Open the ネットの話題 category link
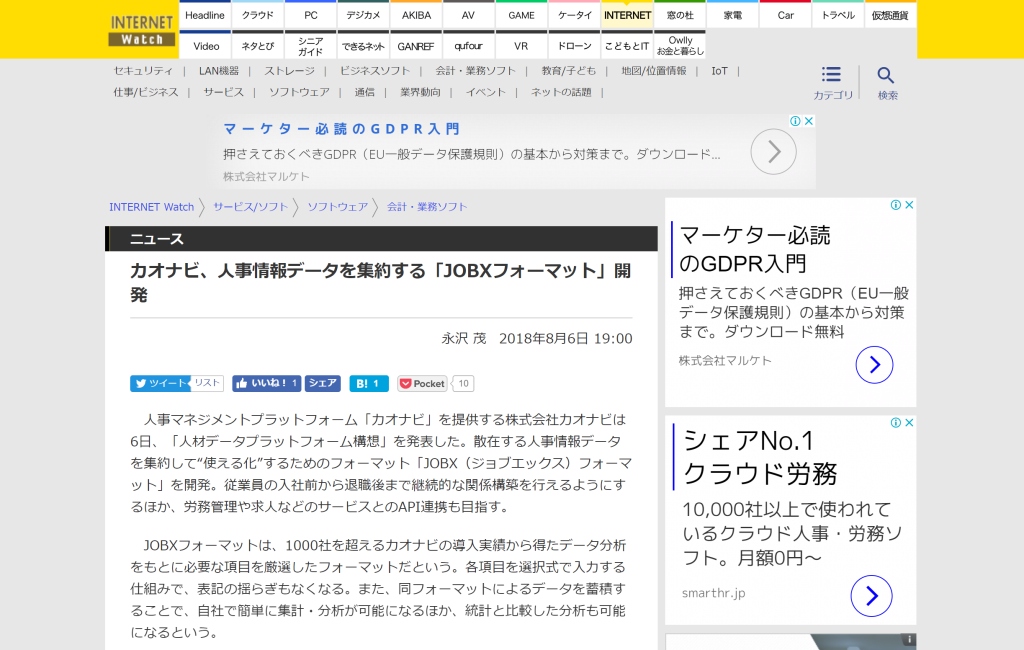 [x=561, y=92]
